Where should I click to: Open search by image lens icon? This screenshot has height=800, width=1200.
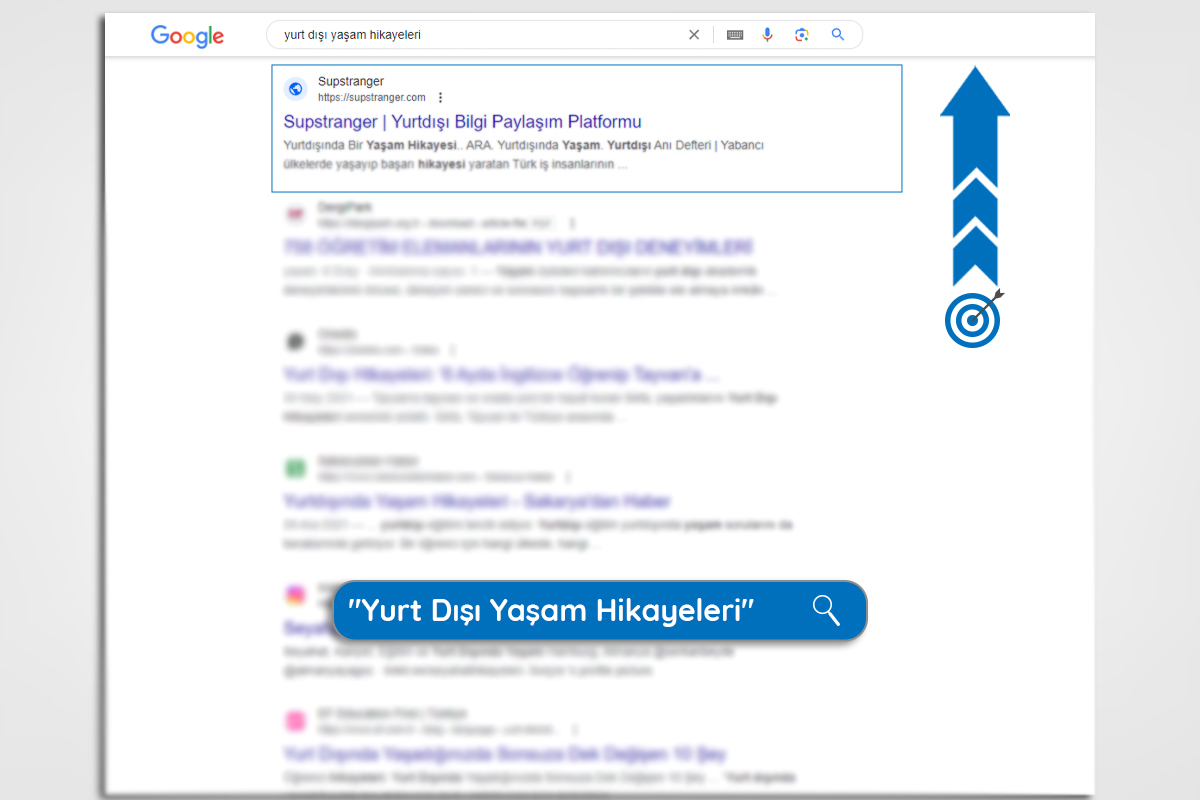[x=801, y=35]
